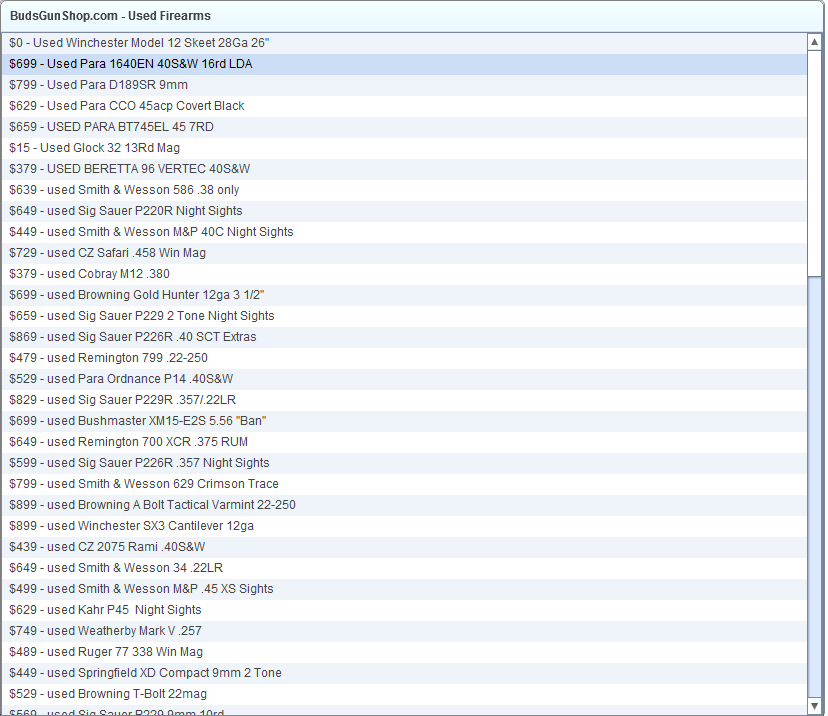Select used Sig Sauer P226R .40 SCT Extras
Screen dimensions: 828x716
click(404, 337)
